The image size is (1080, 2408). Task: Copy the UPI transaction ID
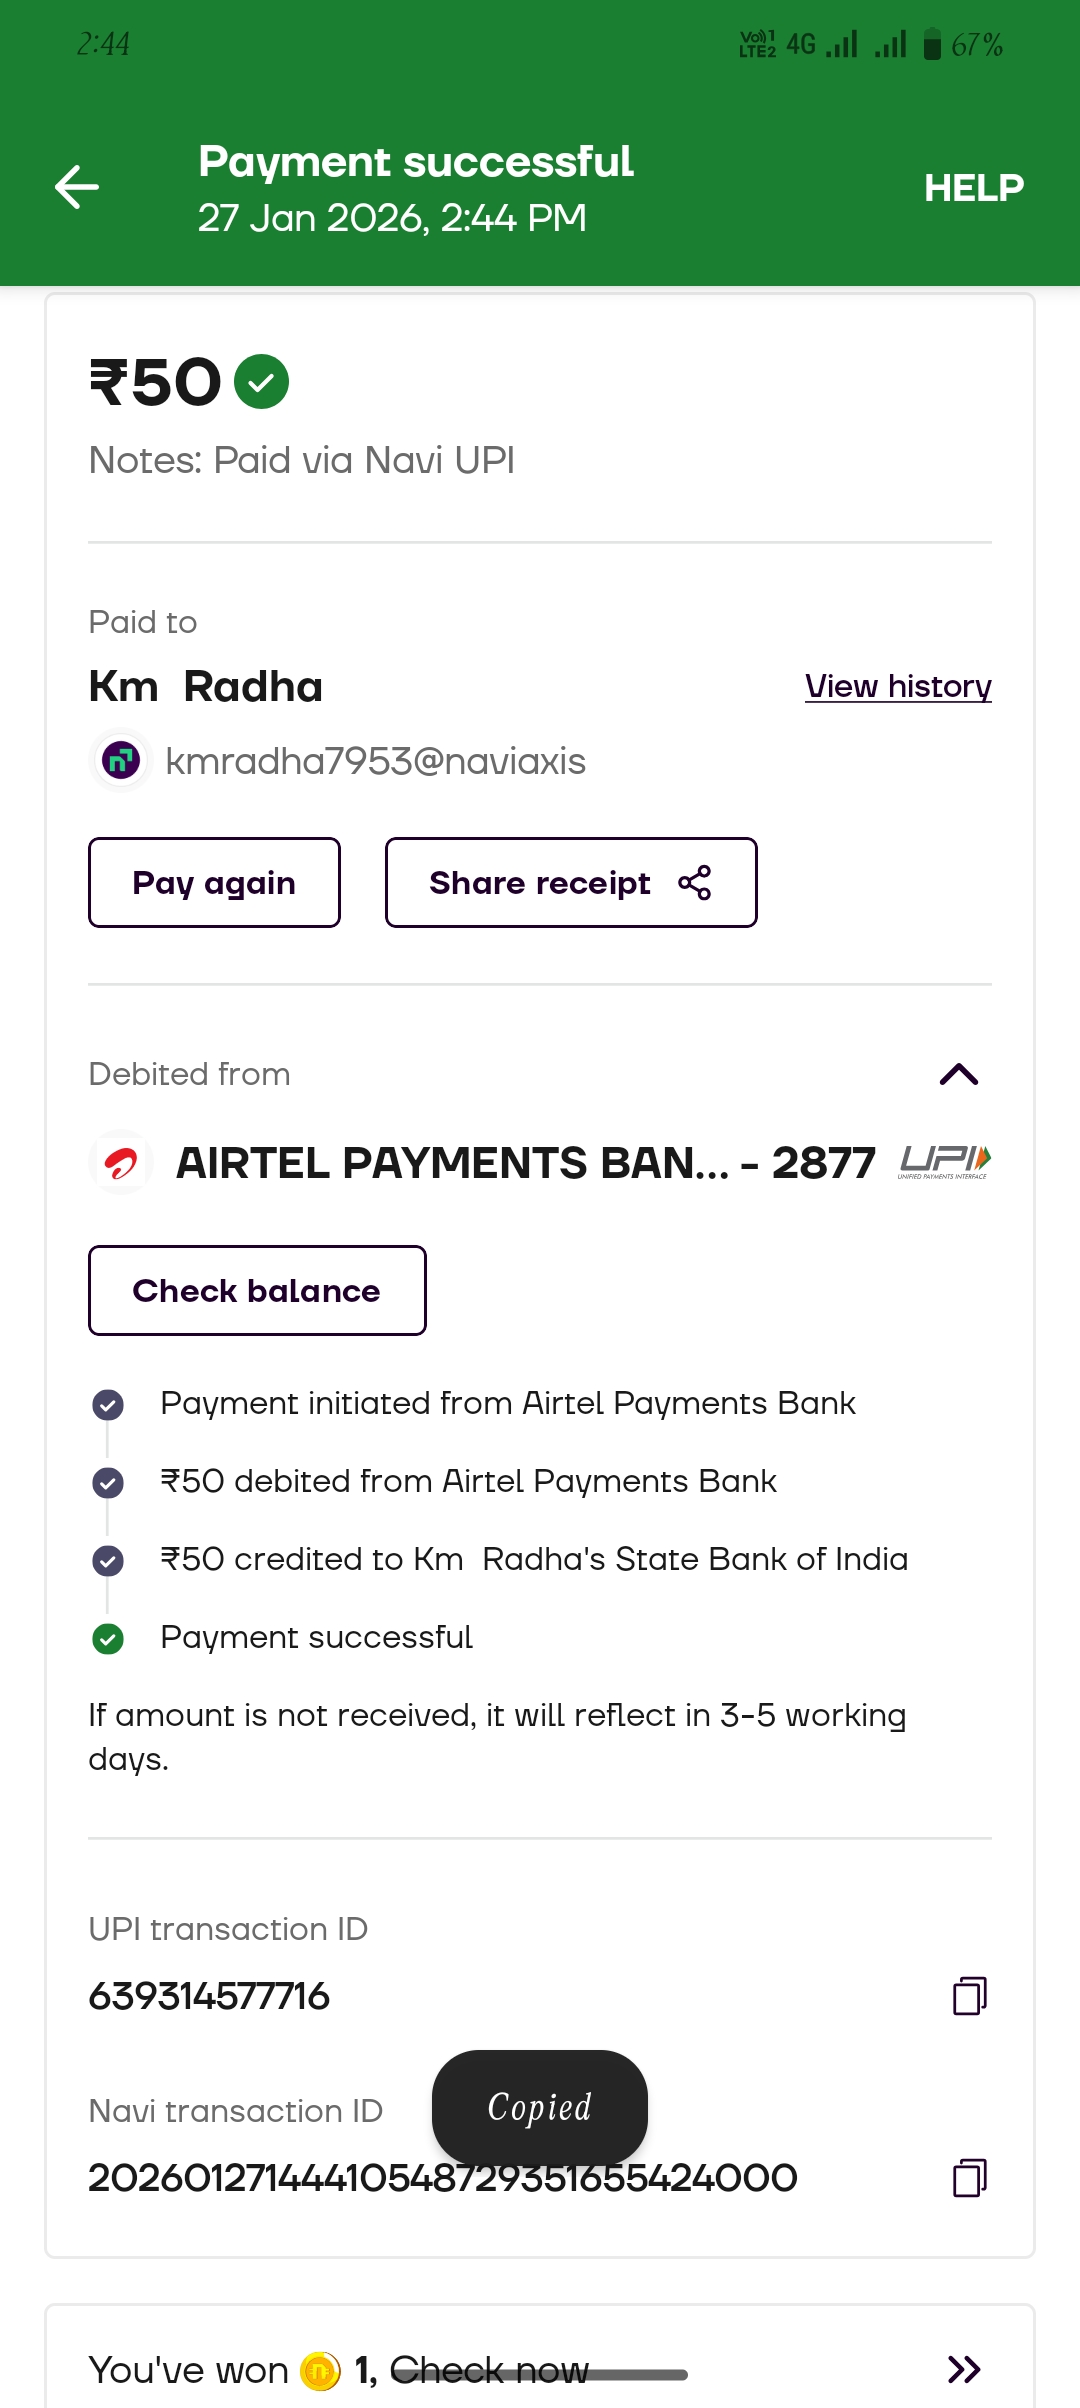click(969, 1996)
